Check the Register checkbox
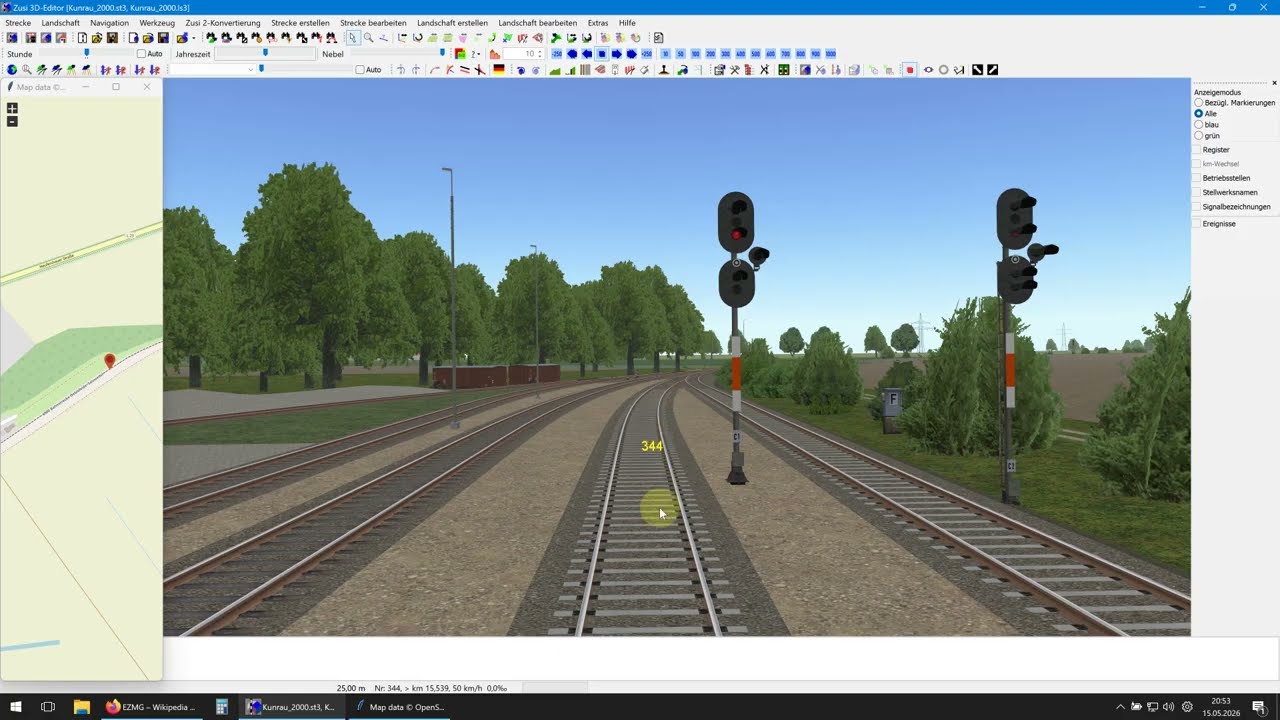 coord(1197,150)
